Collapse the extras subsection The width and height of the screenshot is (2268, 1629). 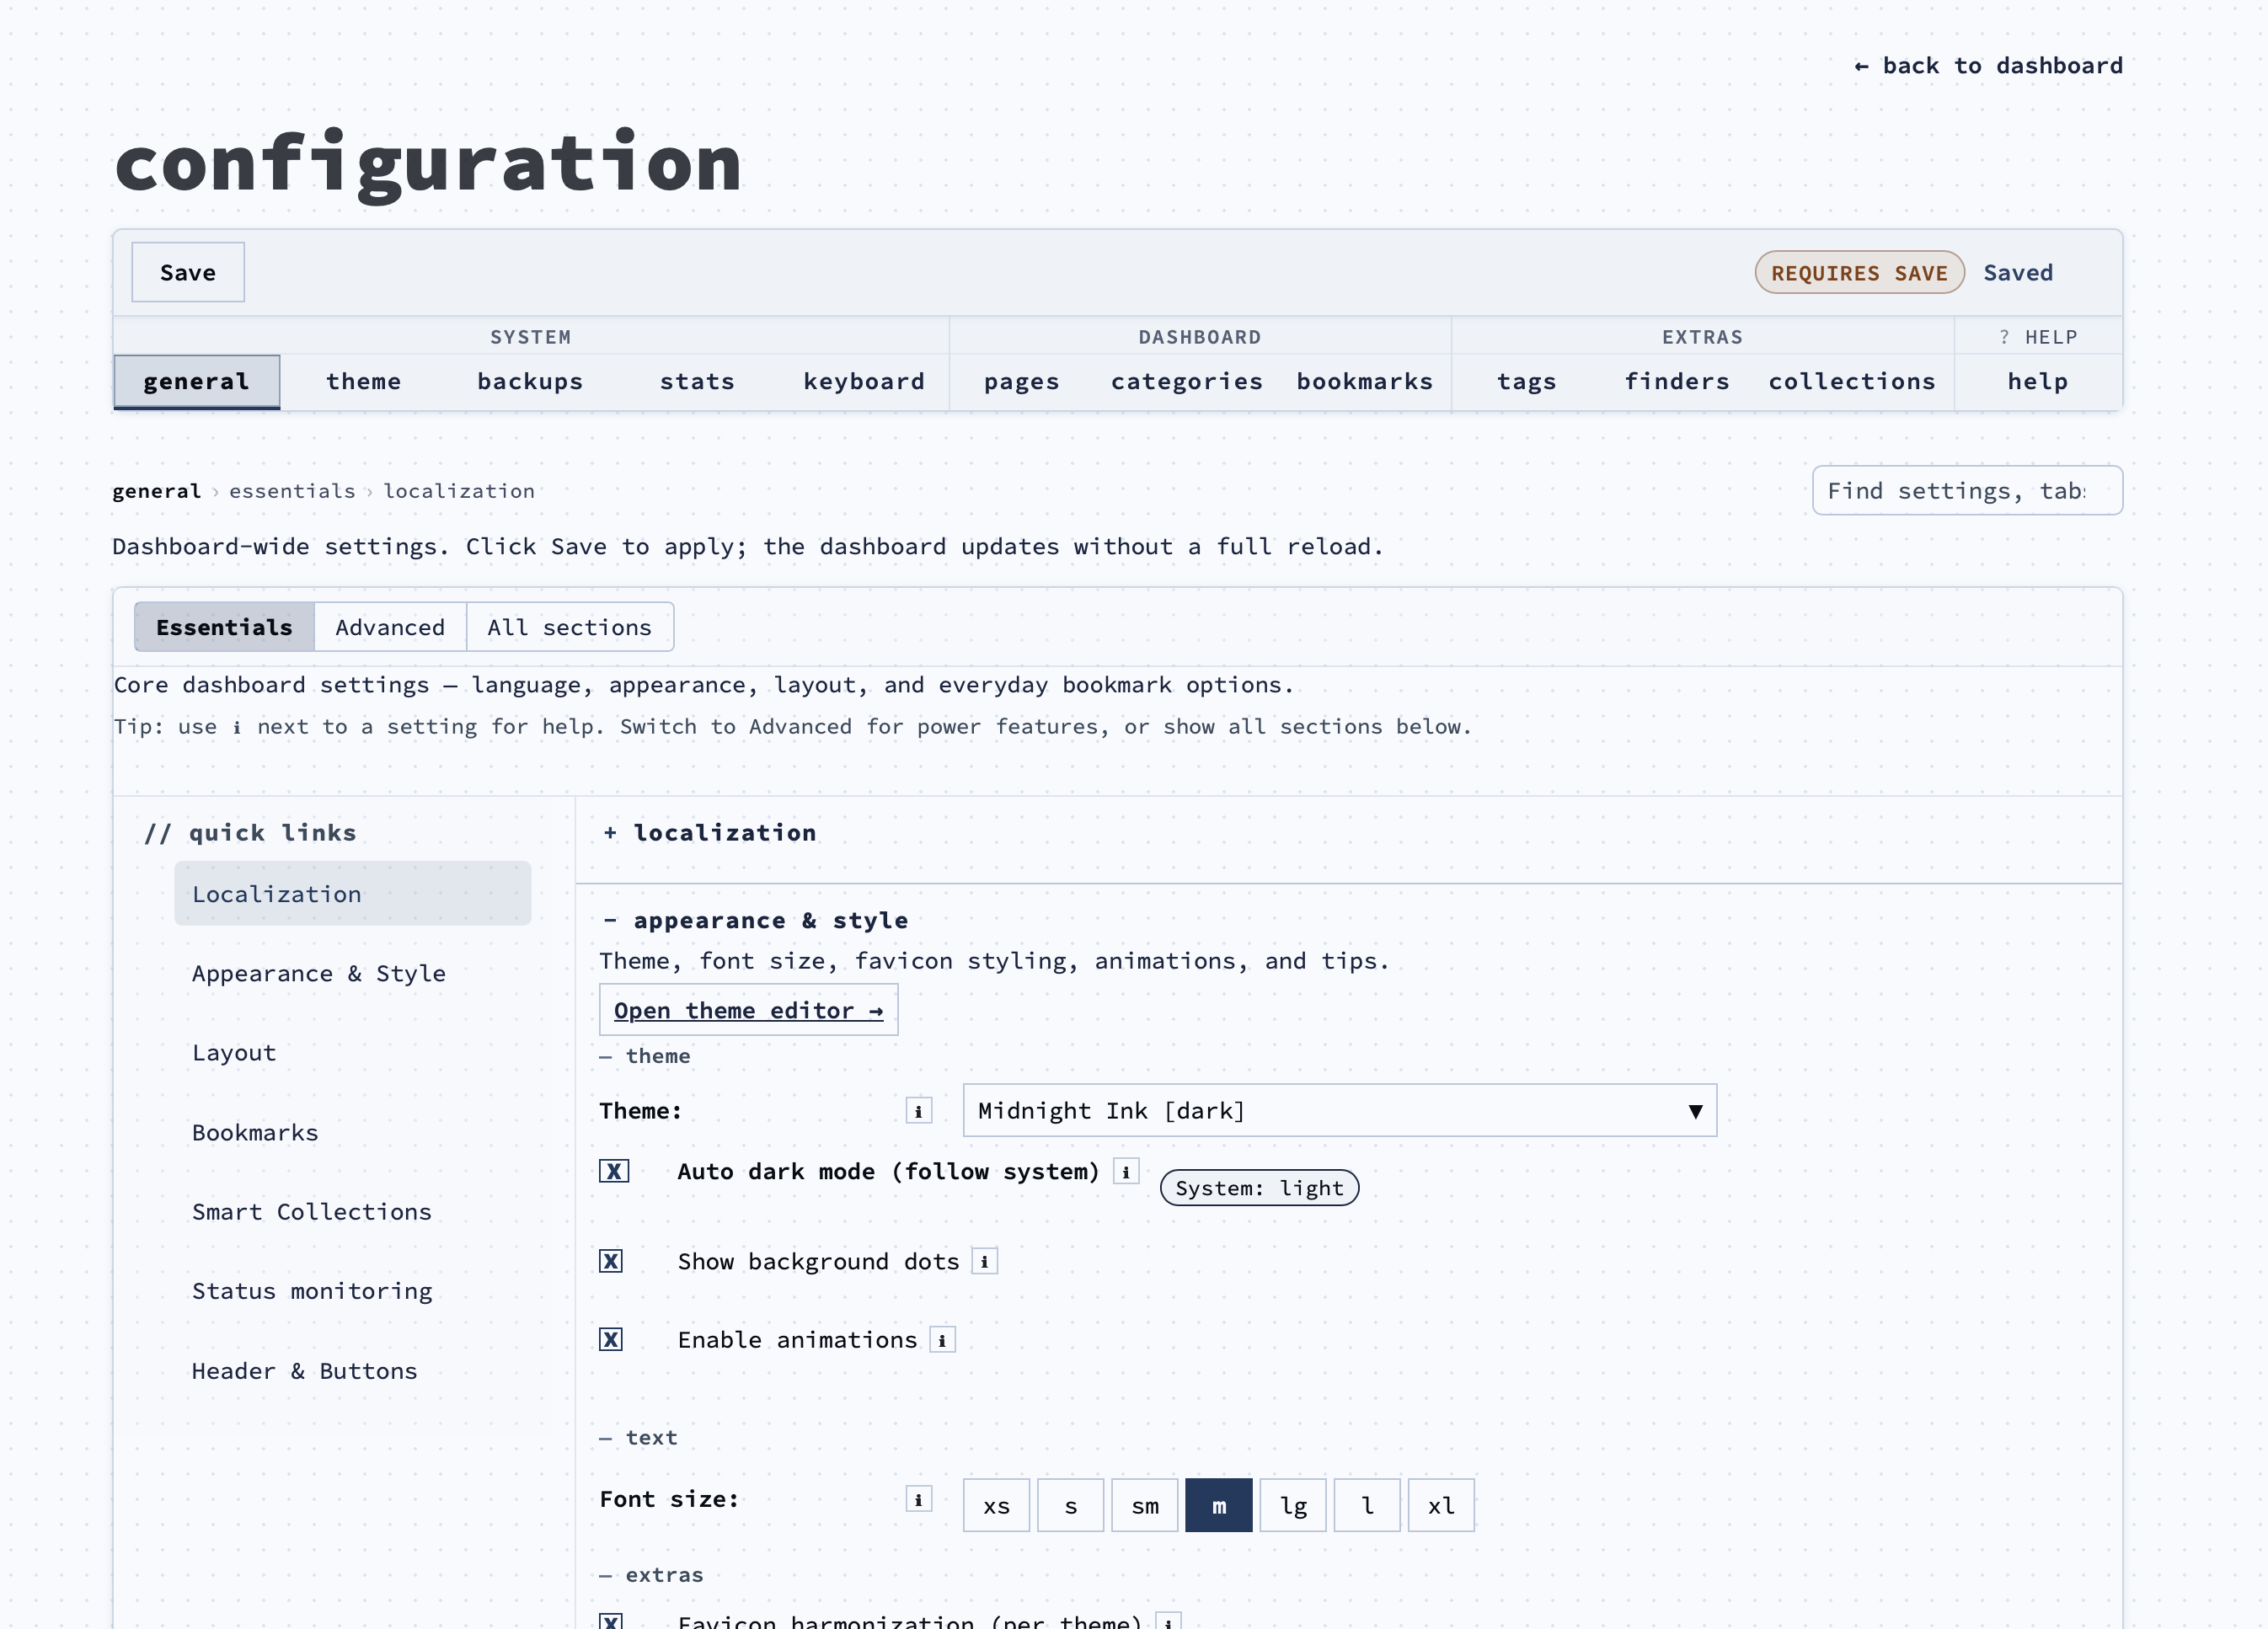click(652, 1575)
